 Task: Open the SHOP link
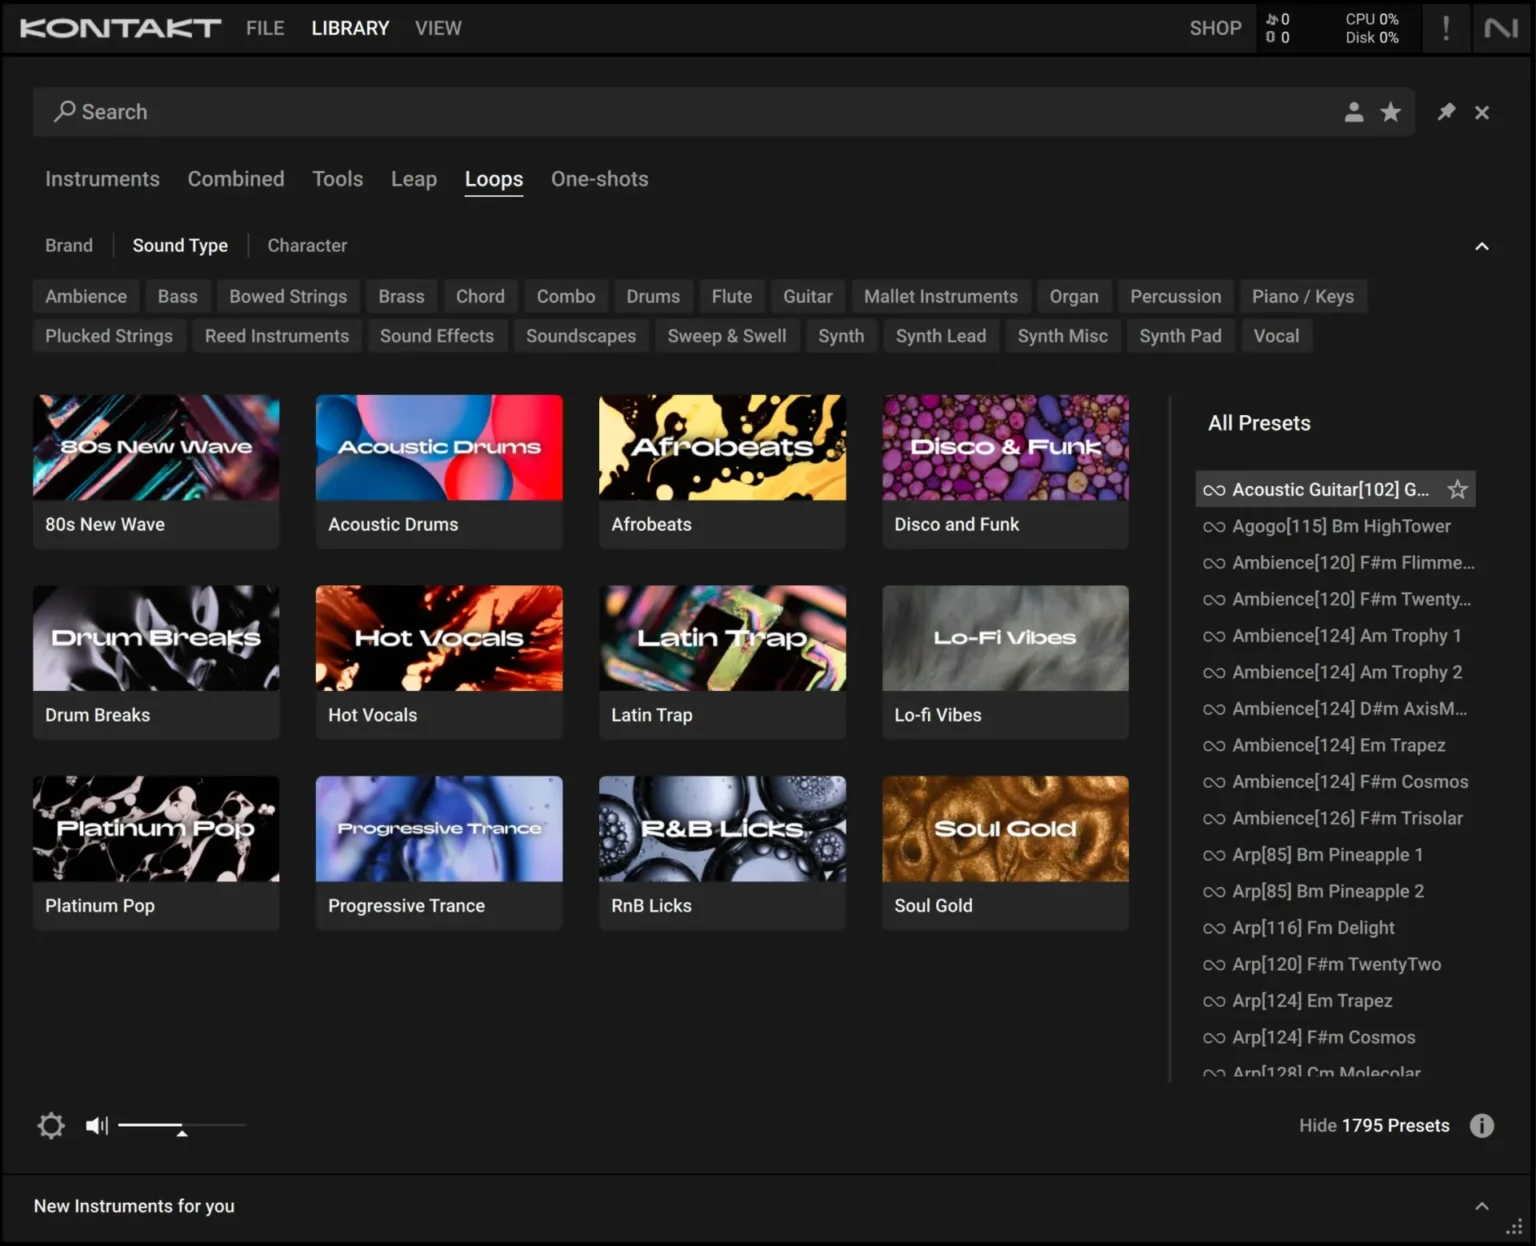click(1215, 28)
